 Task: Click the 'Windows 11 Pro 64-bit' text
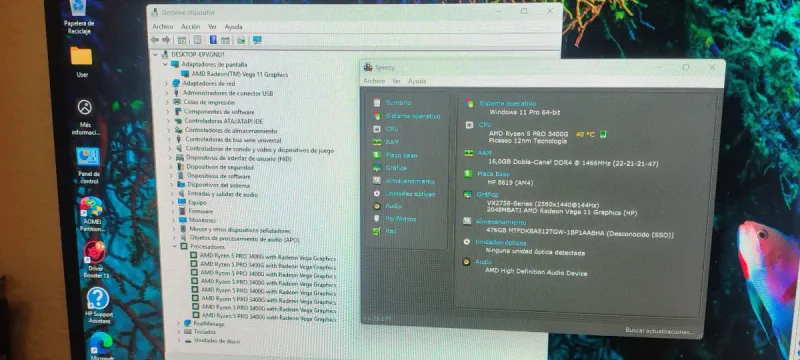(x=524, y=112)
